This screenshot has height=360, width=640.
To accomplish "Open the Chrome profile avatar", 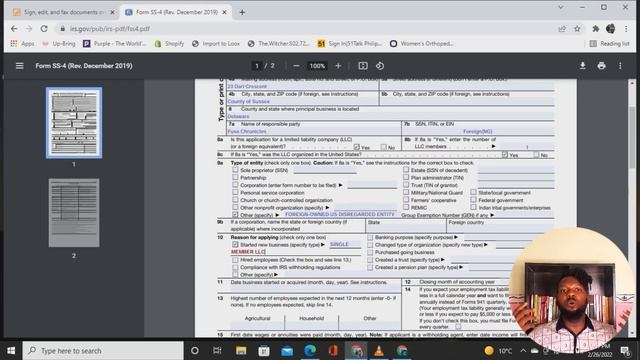I will coord(611,29).
